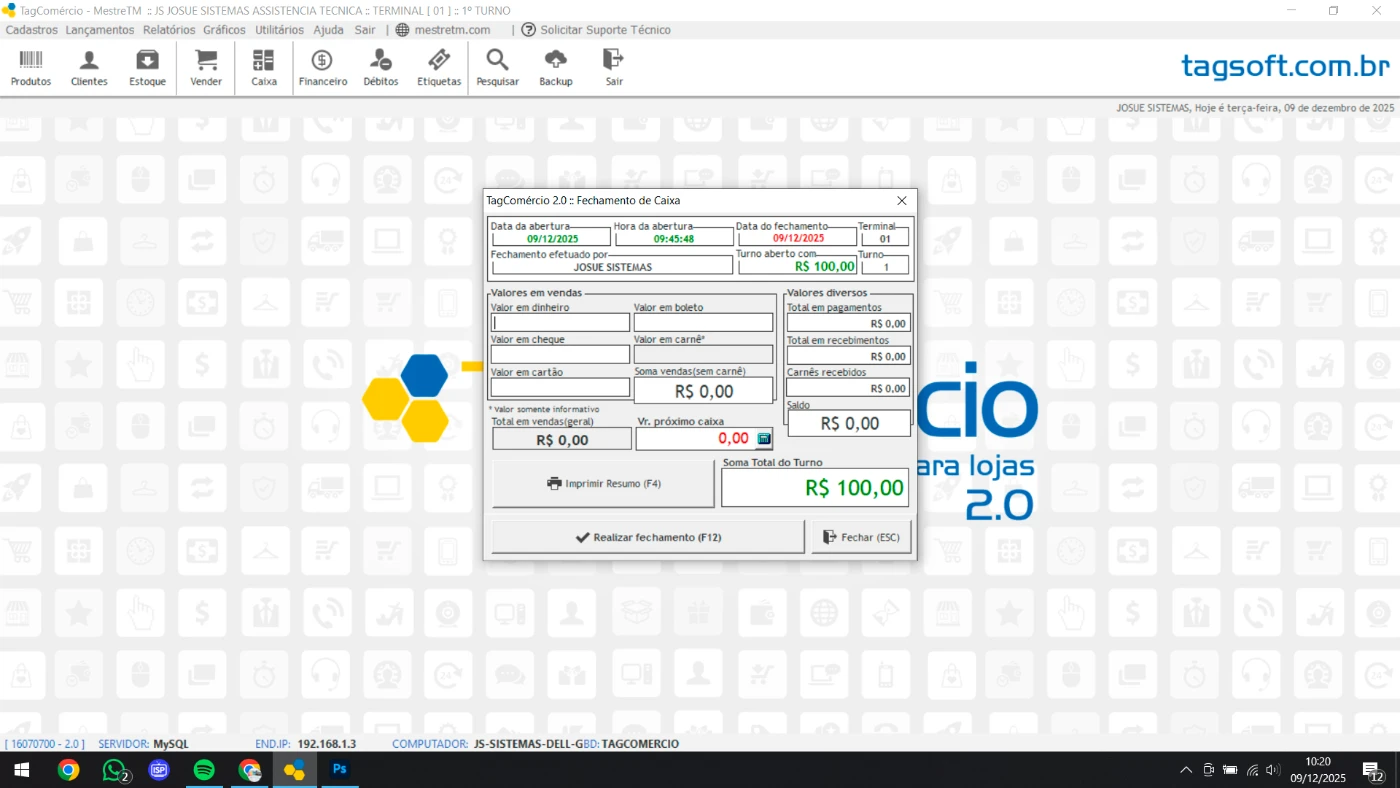Image resolution: width=1400 pixels, height=788 pixels.
Task: Click the Estoque toolbar icon
Action: [147, 67]
